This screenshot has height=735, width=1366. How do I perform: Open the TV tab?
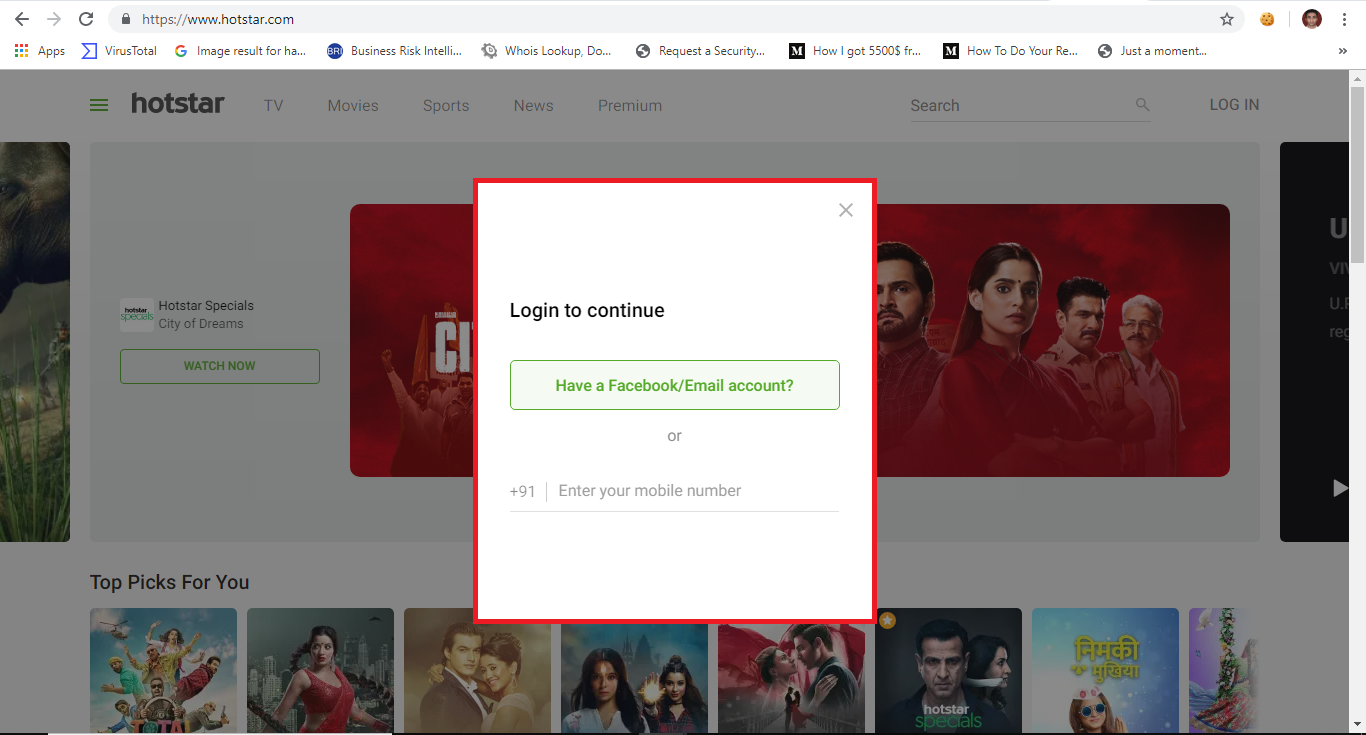[274, 105]
